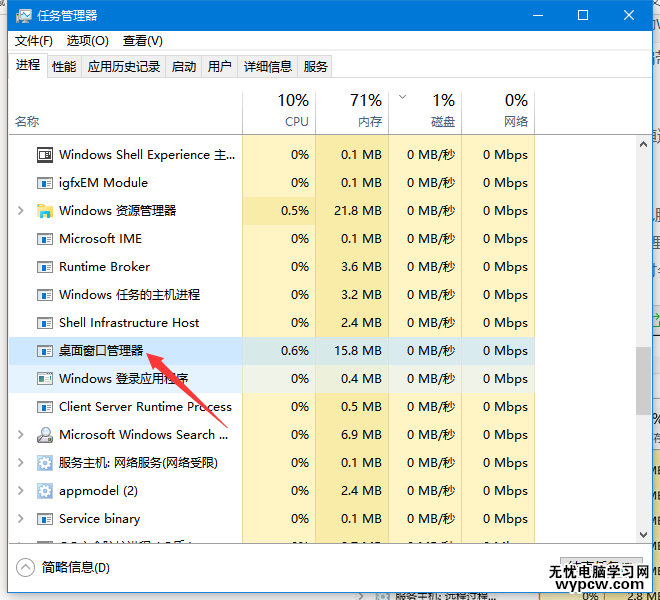
Task: Click the appmodel (2) gear icon
Action: pyautogui.click(x=45, y=491)
